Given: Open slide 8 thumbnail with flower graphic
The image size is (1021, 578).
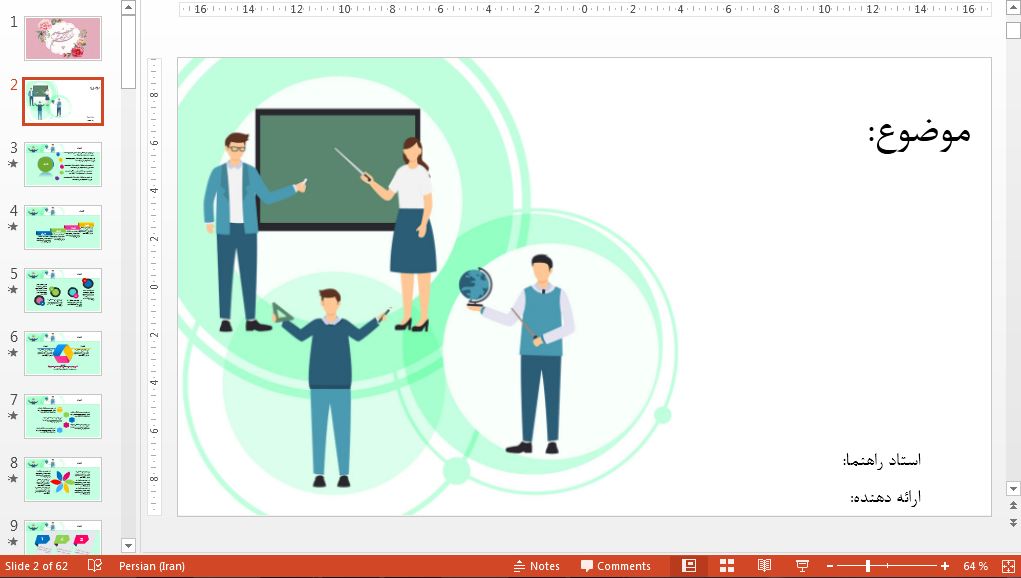Looking at the screenshot, I should [63, 479].
